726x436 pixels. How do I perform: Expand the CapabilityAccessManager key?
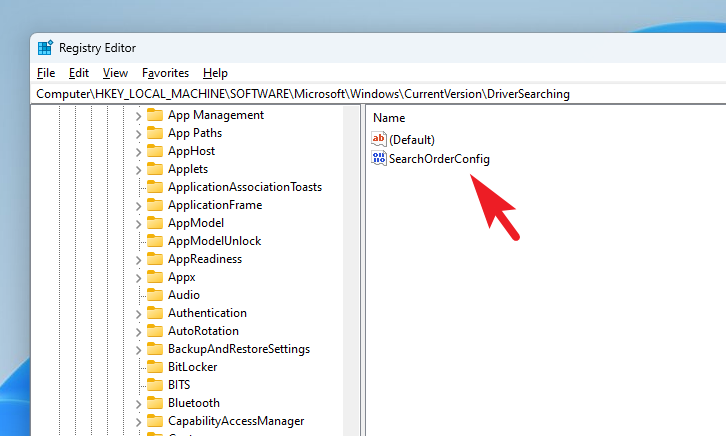click(x=138, y=422)
